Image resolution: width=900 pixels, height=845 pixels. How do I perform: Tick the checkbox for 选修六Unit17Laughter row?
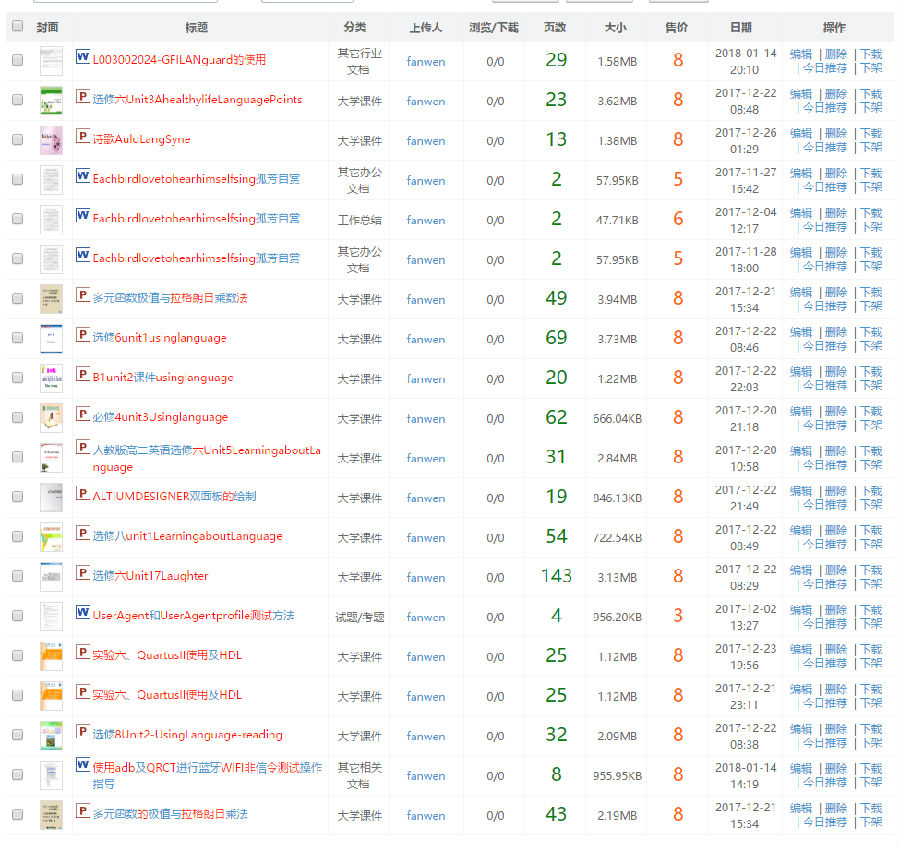coord(17,577)
